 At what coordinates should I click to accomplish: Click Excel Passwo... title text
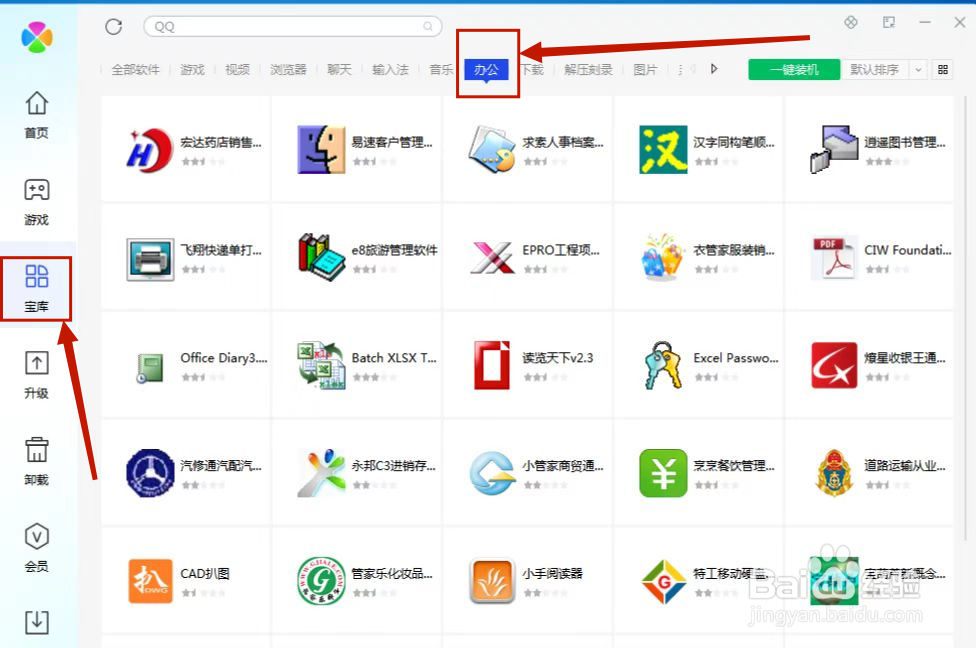click(x=736, y=358)
